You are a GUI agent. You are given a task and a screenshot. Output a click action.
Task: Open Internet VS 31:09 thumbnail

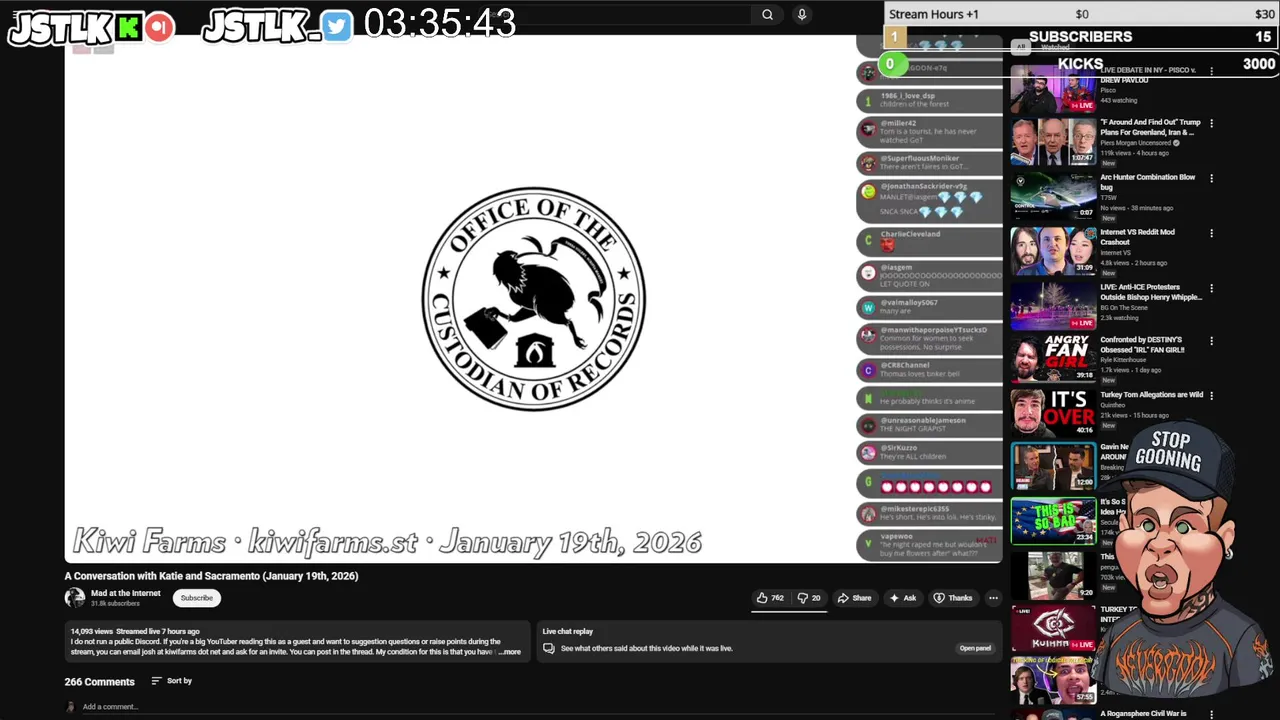(1053, 251)
